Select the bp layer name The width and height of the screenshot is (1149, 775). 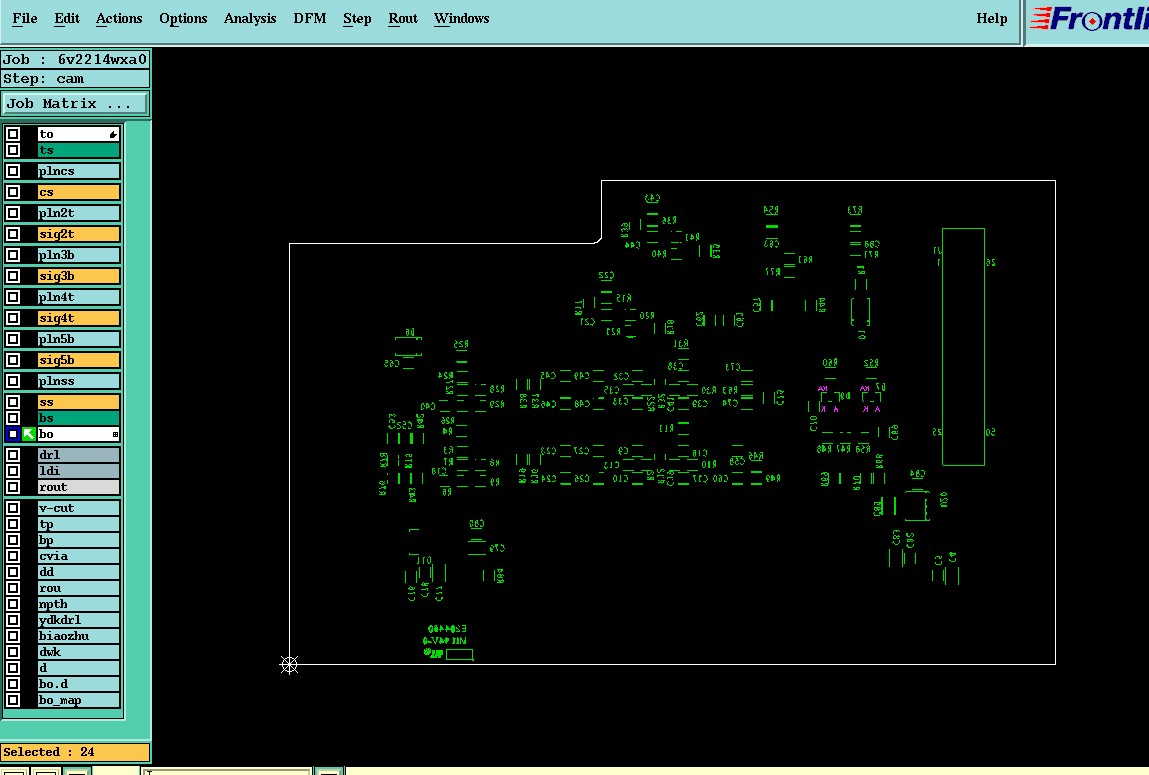[78, 540]
